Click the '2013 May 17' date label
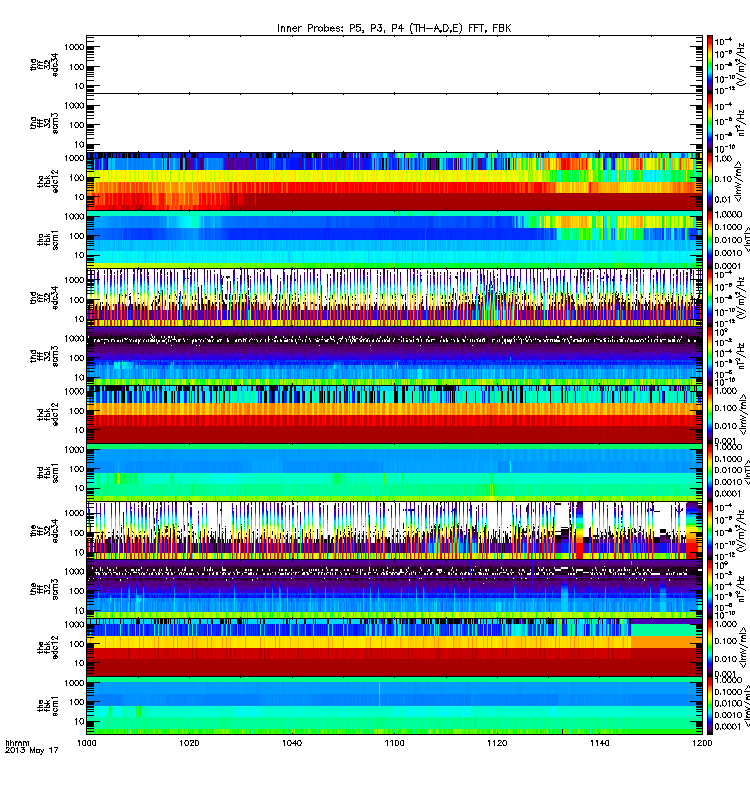750x800 pixels. 32,751
